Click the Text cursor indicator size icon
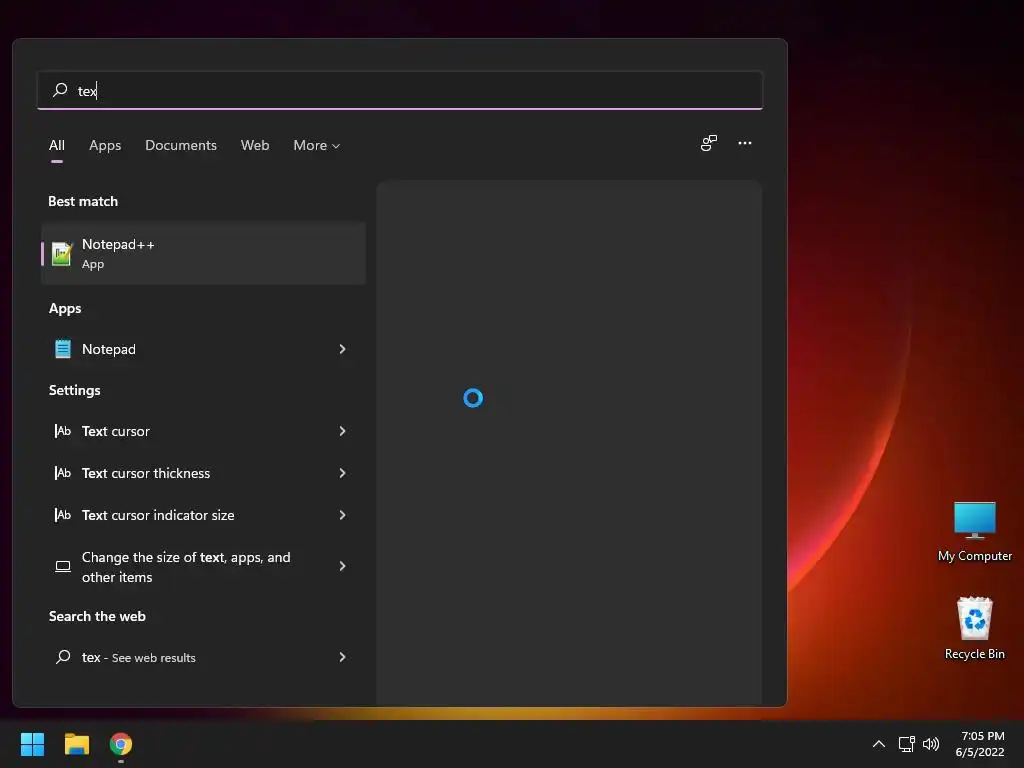Screen dimensions: 1024x768 click(x=63, y=515)
